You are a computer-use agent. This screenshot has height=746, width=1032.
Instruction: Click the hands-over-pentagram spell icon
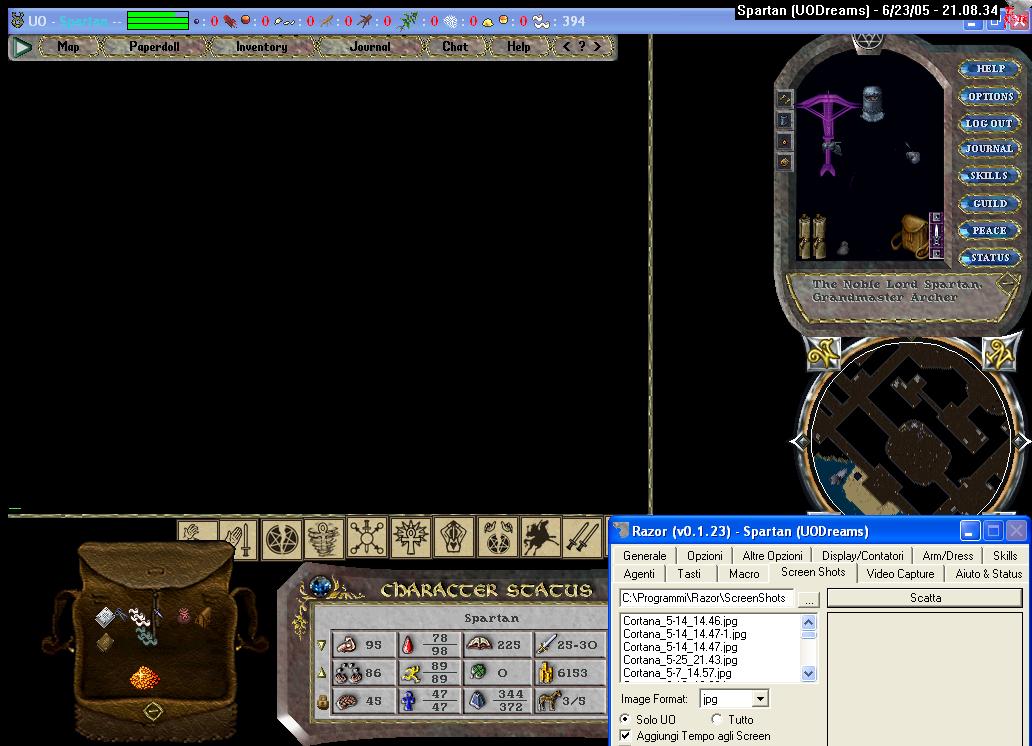497,537
